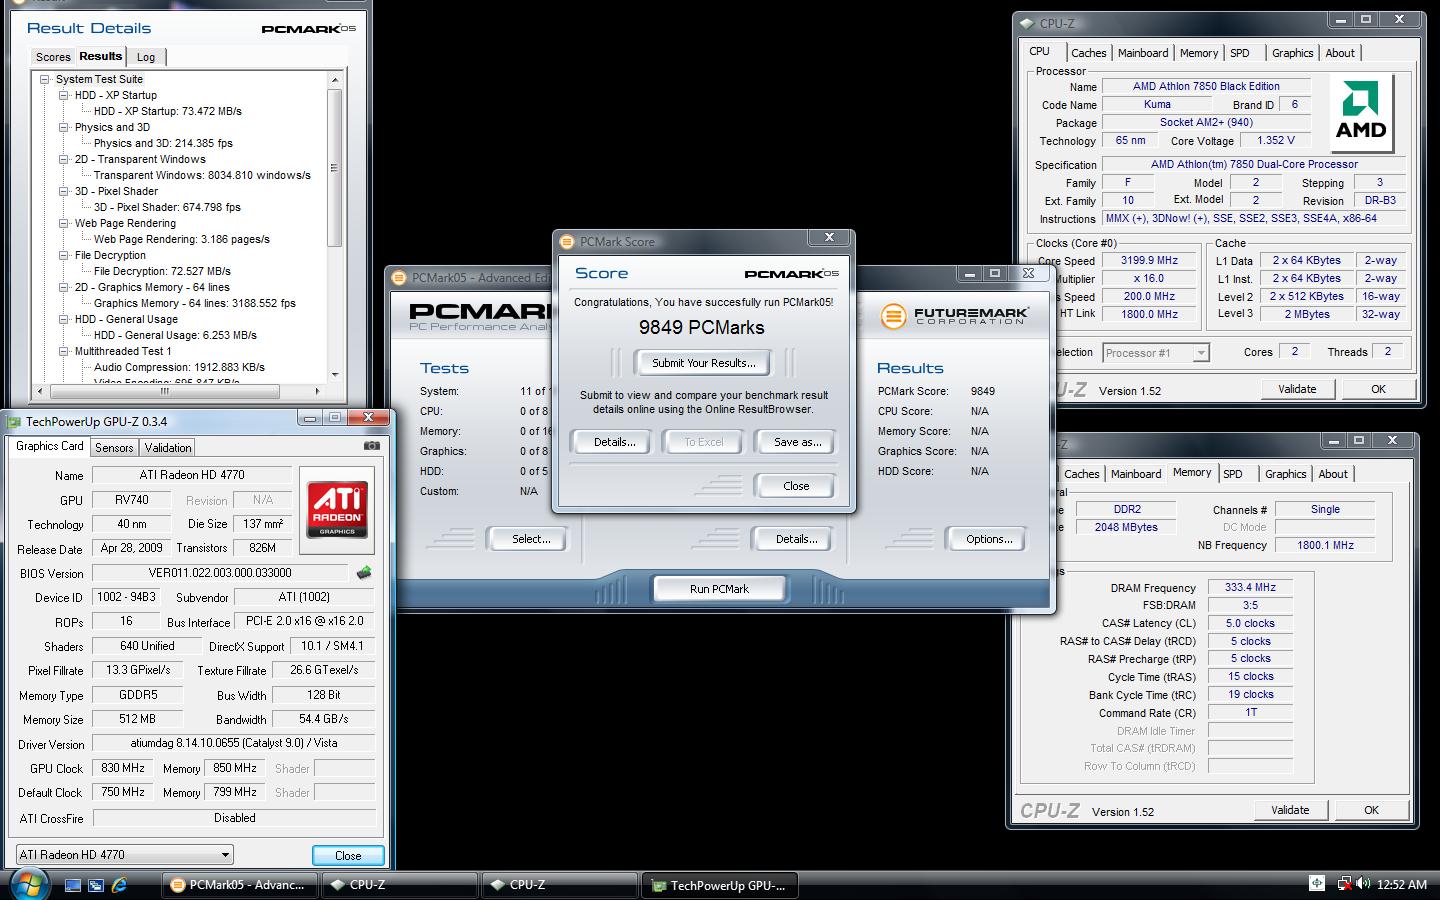The height and width of the screenshot is (900, 1440).
Task: Click the Close button in GPU-Z
Action: pyautogui.click(x=348, y=856)
